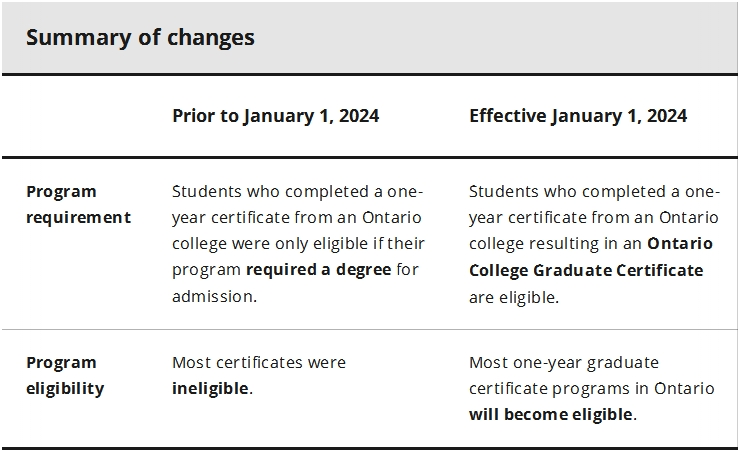This screenshot has width=741, height=452.
Task: Click the 'Summary of changes' heading
Action: (140, 37)
